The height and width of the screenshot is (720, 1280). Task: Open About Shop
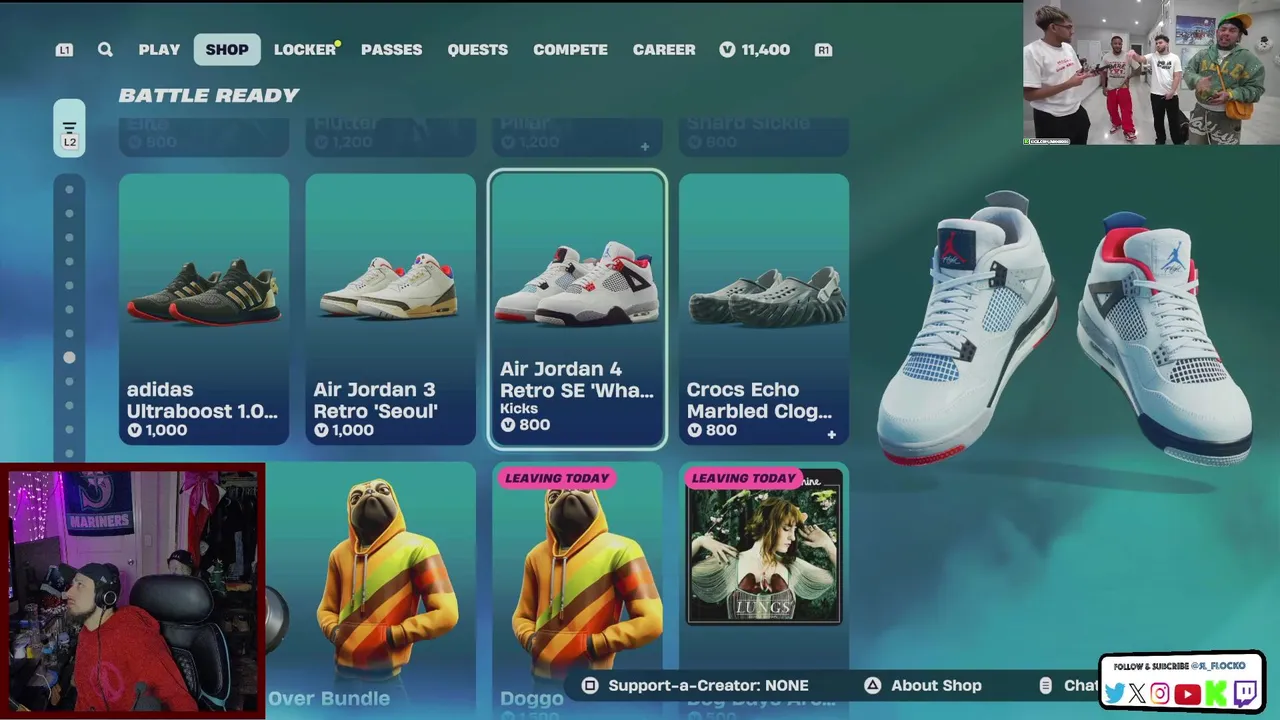click(923, 685)
